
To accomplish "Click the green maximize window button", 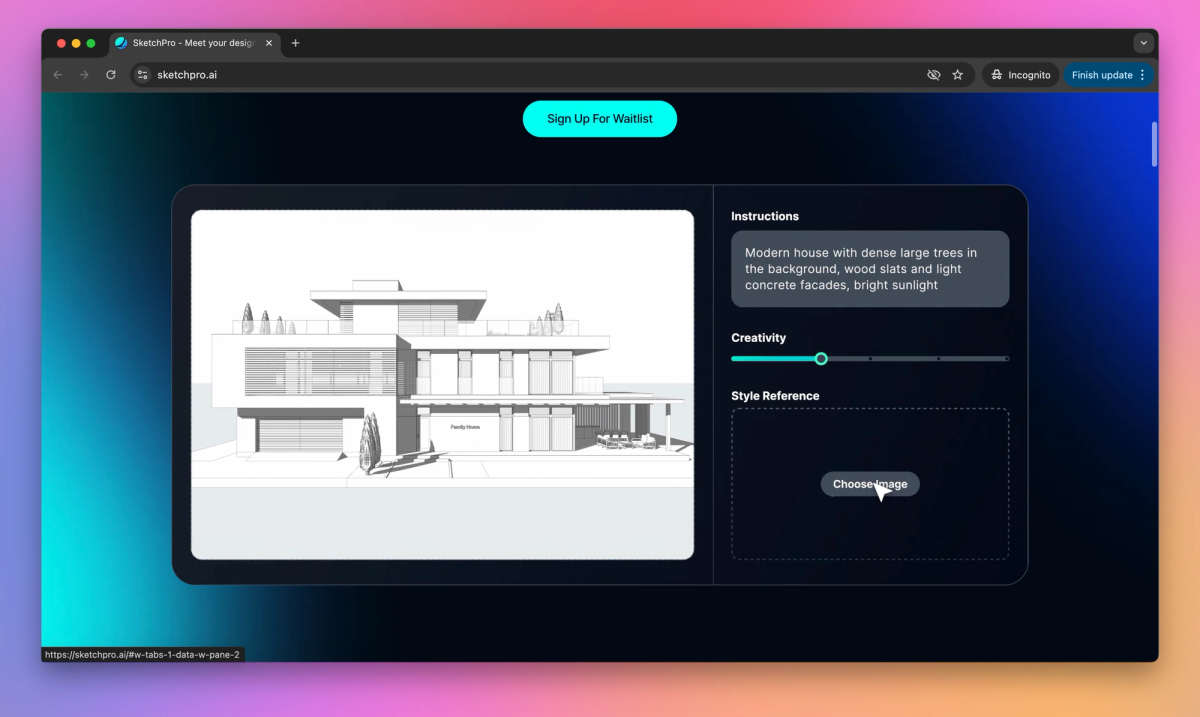I will point(91,43).
